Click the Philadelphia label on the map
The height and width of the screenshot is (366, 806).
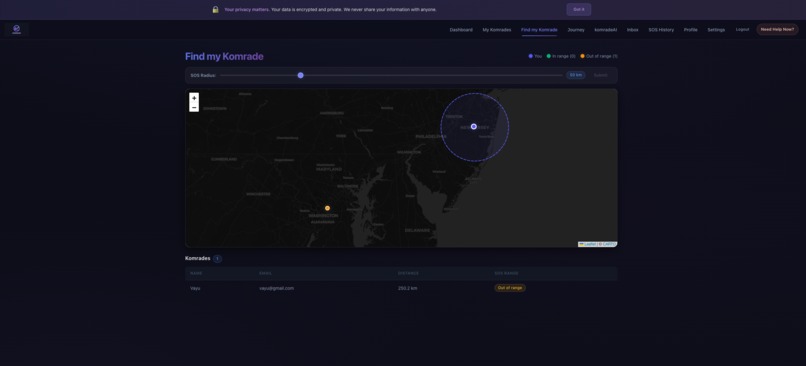[x=431, y=136]
